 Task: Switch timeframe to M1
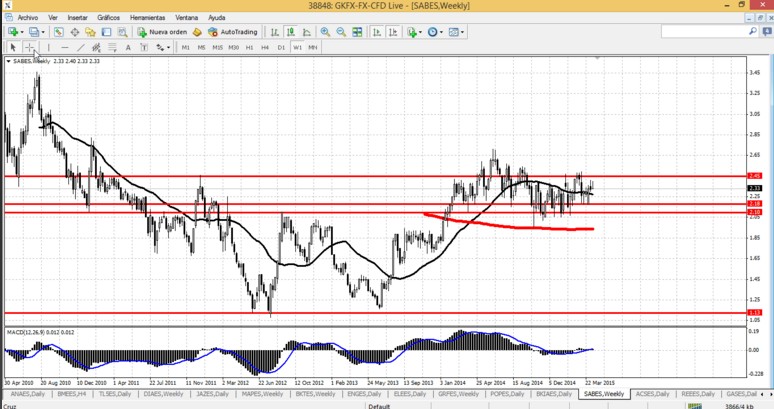tap(186, 47)
